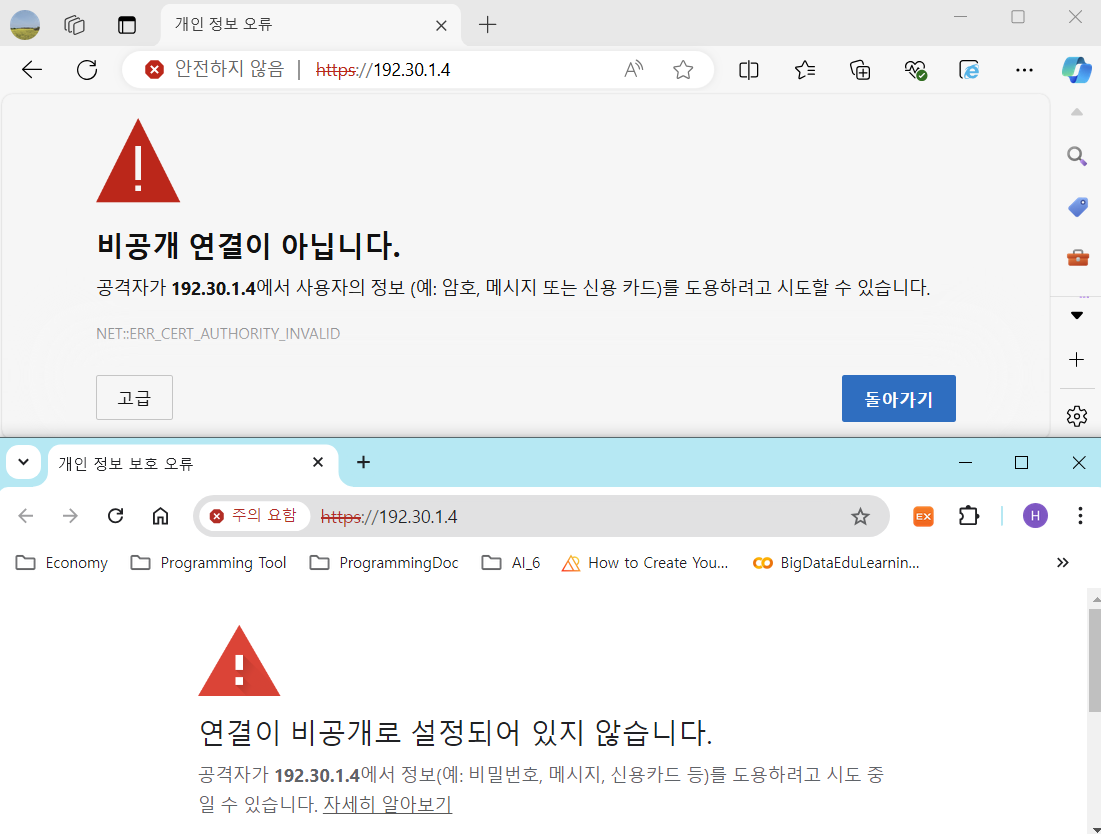Click the blue 돌아가기 button
Screen dimensions: 1101x834
pos(898,399)
